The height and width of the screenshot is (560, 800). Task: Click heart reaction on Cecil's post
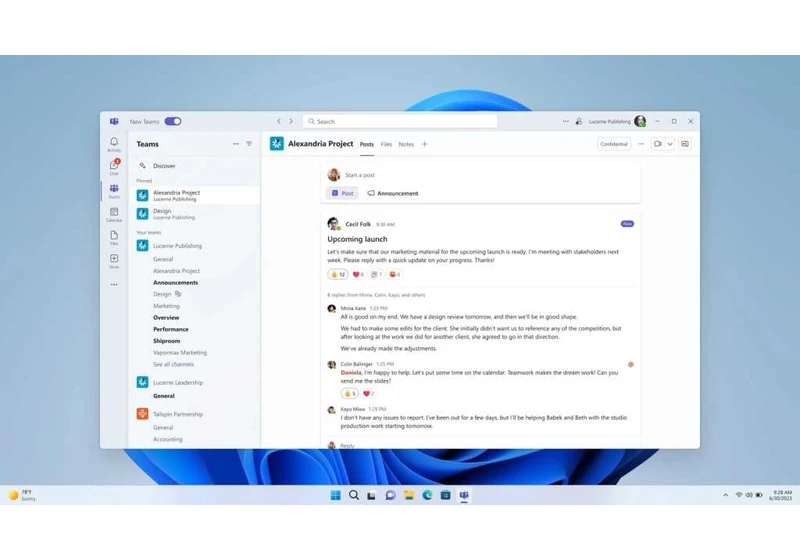tap(358, 274)
